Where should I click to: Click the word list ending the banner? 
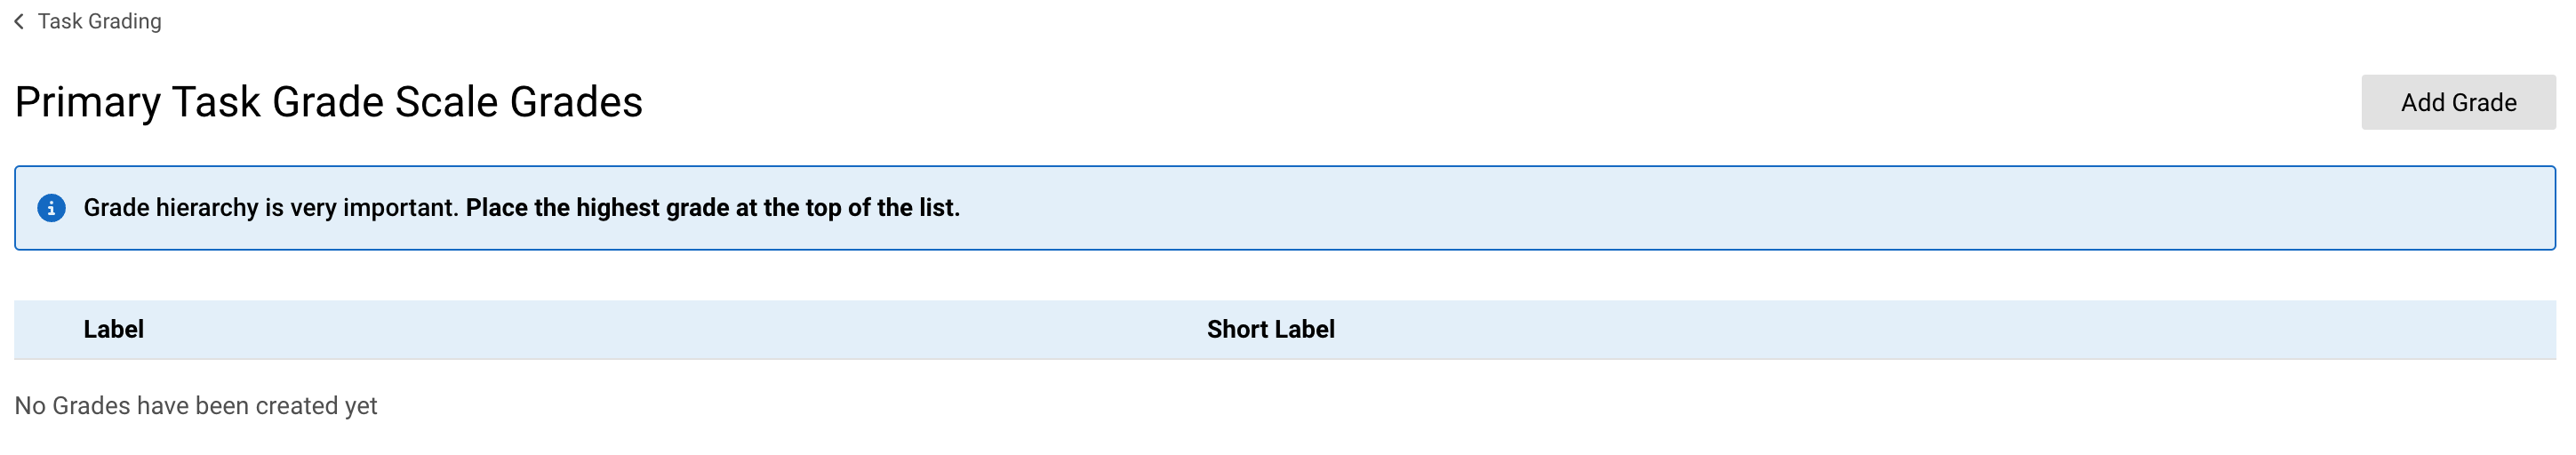click(939, 208)
